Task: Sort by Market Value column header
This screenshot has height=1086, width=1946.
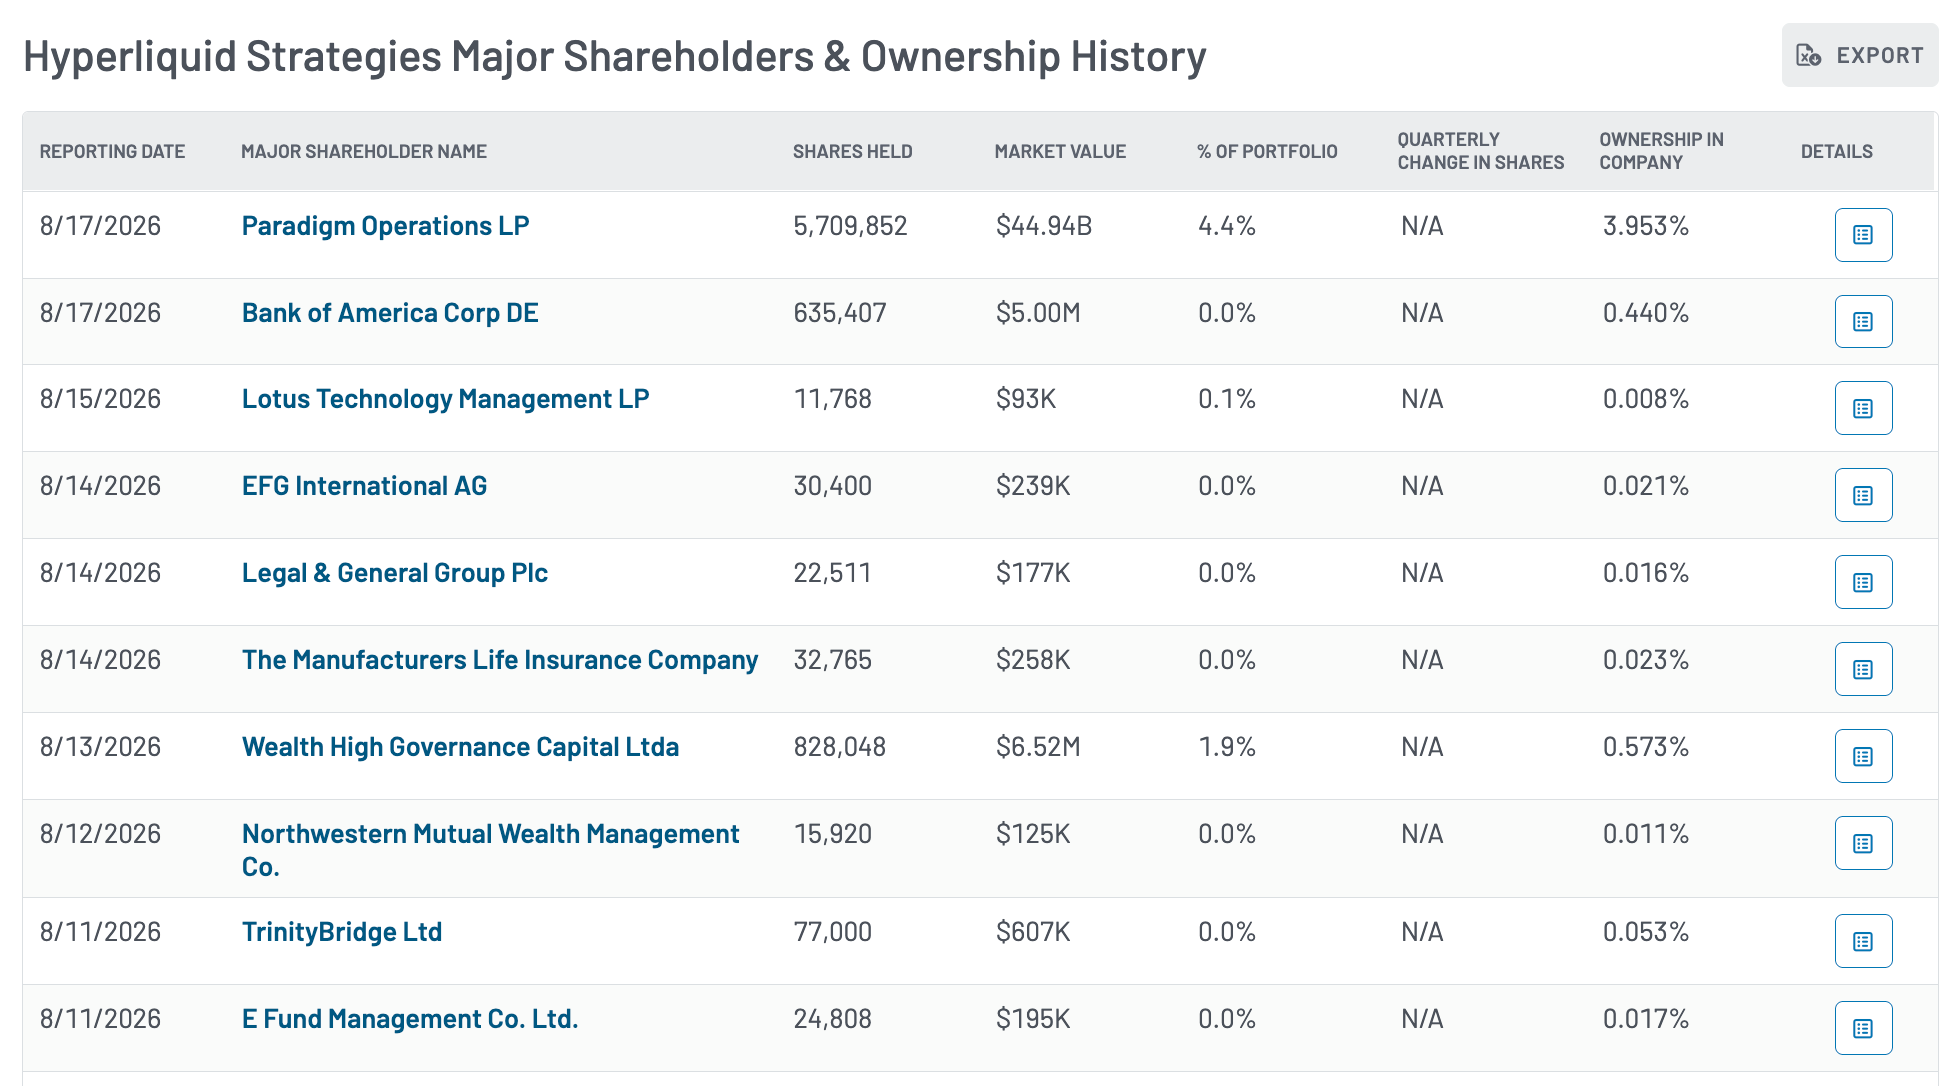Action: [x=1060, y=151]
